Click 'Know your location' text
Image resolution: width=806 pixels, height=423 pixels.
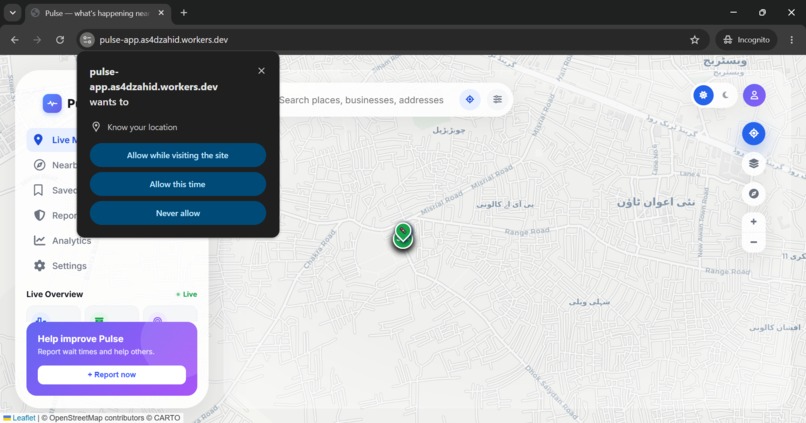pos(142,127)
